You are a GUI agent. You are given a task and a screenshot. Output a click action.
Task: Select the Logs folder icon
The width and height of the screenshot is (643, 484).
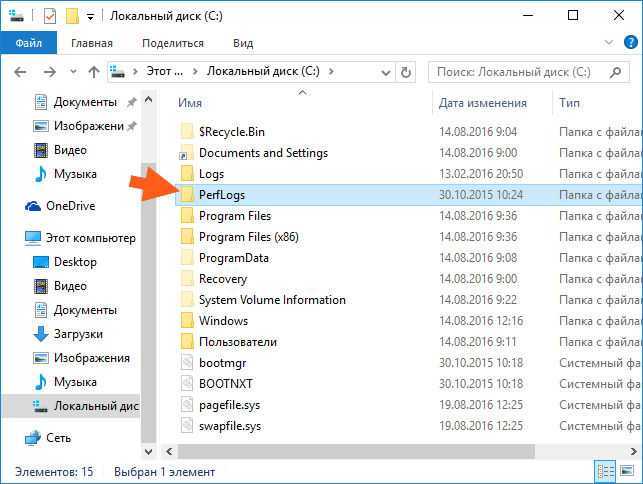click(x=187, y=174)
